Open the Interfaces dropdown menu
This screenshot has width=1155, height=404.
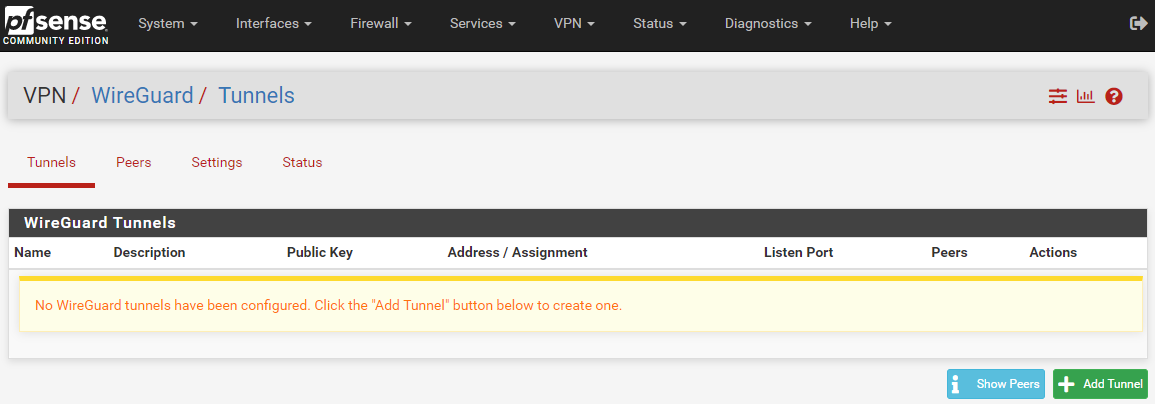point(274,24)
